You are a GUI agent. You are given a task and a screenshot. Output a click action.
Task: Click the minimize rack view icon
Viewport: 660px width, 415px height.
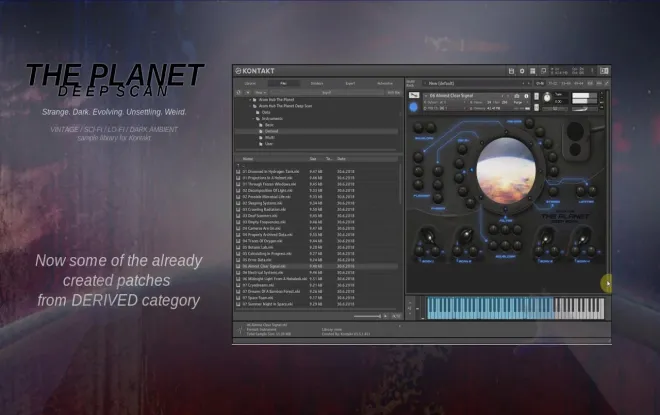pos(544,71)
